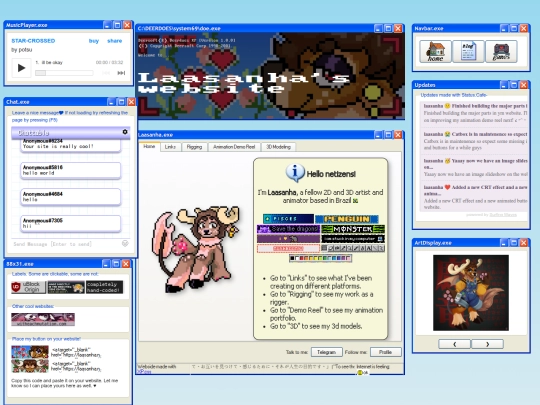The height and width of the screenshot is (405, 540).
Task: Close the Navbar.exe window
Action: pos(523,28)
